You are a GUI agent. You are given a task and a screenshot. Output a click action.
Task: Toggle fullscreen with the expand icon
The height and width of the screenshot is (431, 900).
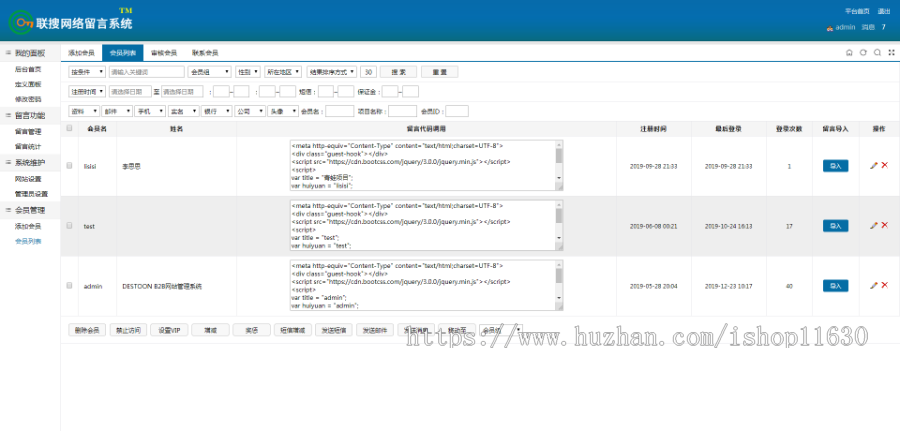click(891, 52)
